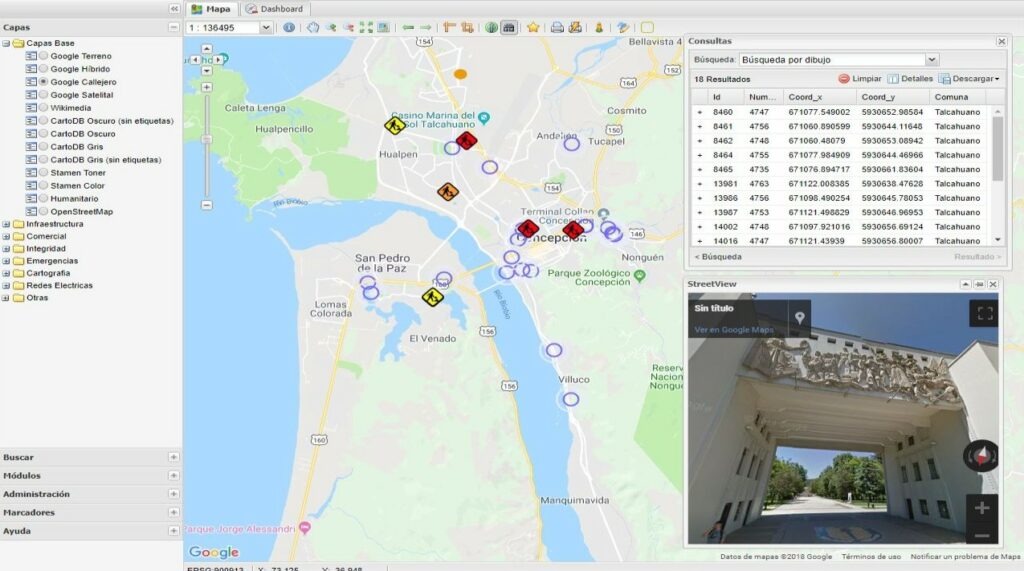Click the green globe toolbar icon
The image size is (1024, 571).
[491, 27]
